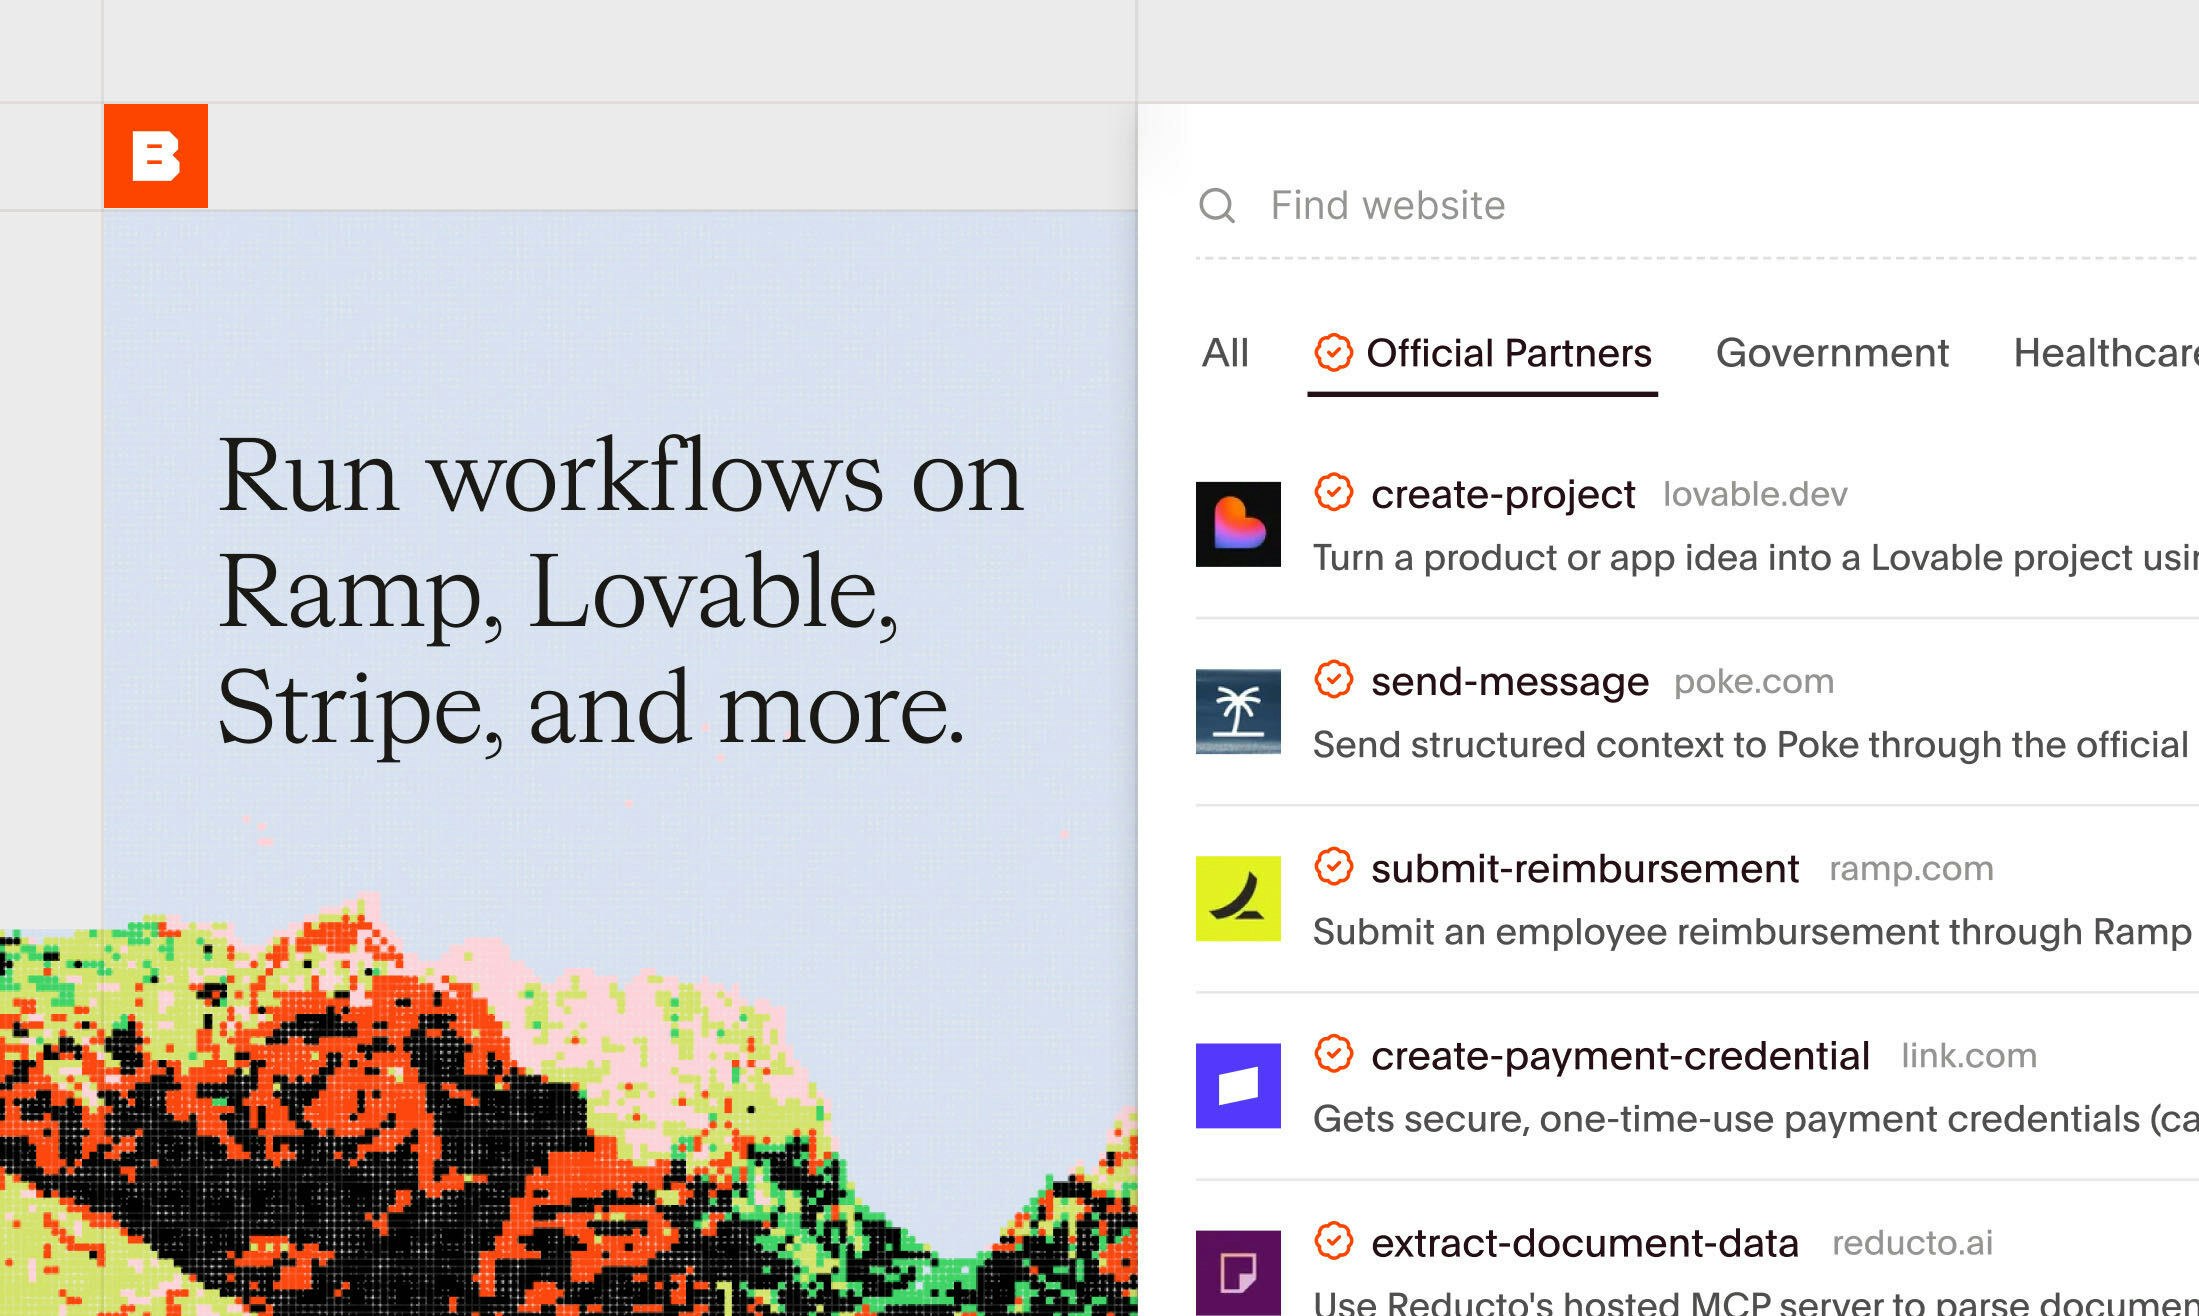Click the poke.com domain label
The width and height of the screenshot is (2199, 1316).
pyautogui.click(x=1754, y=681)
